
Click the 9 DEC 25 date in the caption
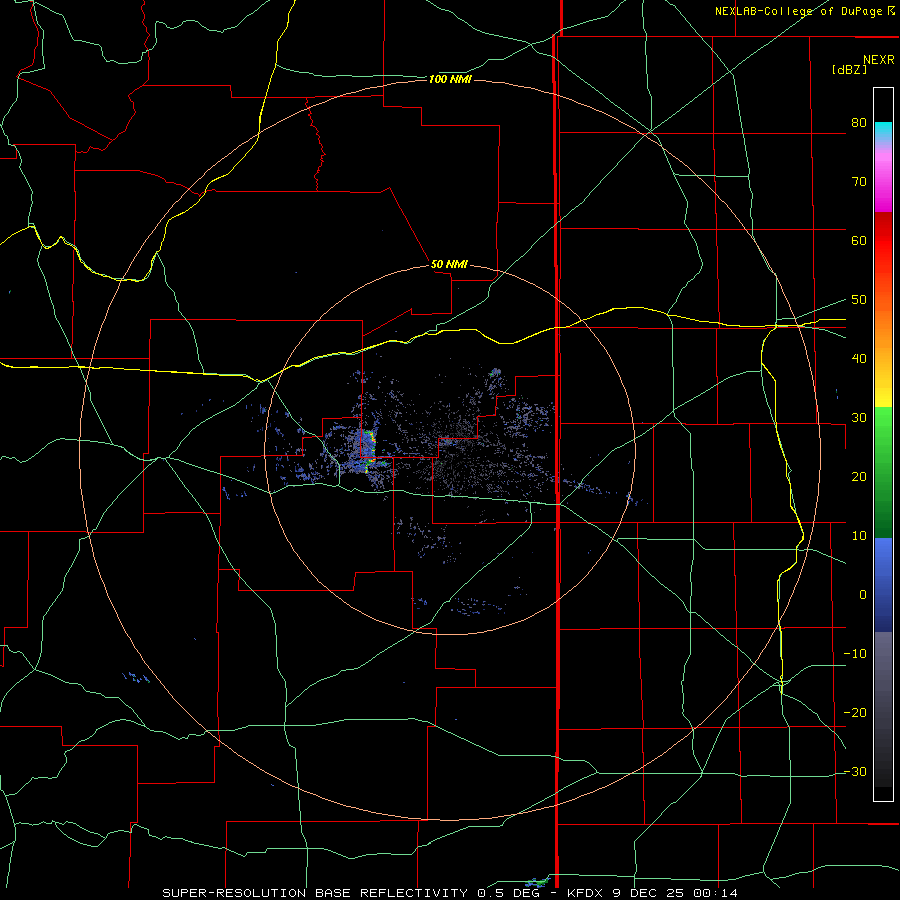click(x=652, y=893)
